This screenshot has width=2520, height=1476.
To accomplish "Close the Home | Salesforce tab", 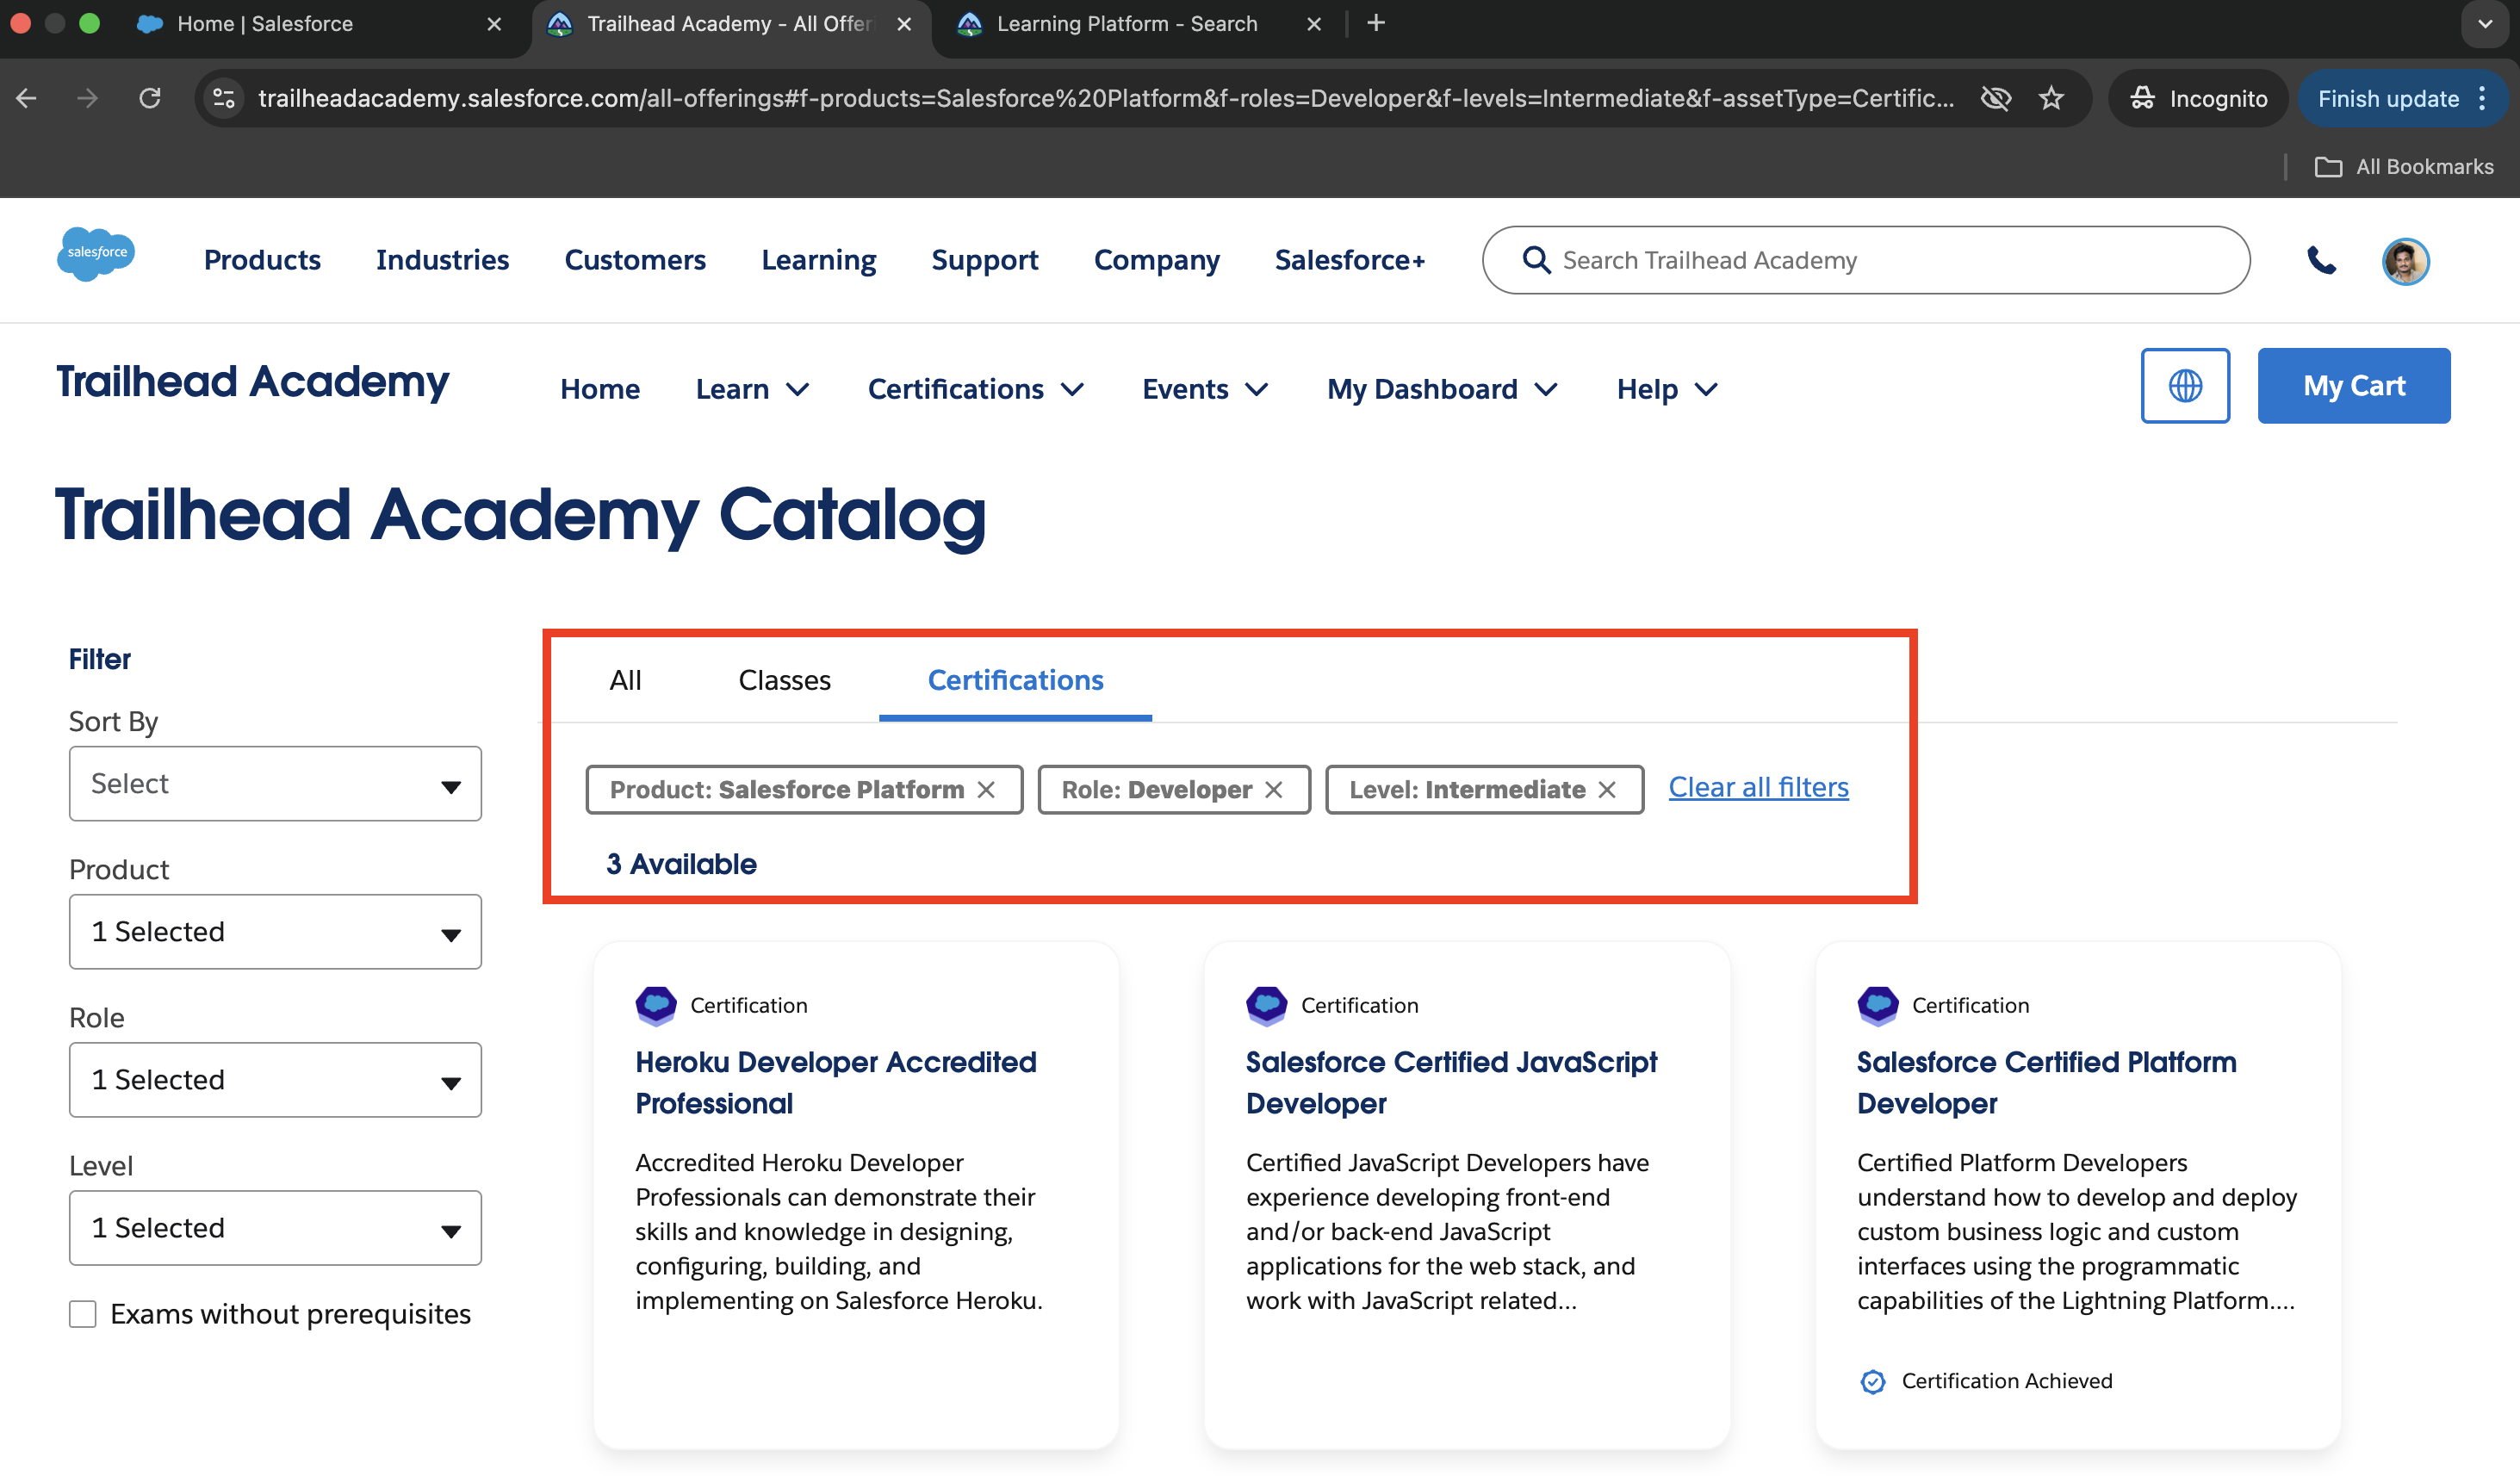I will [x=494, y=24].
